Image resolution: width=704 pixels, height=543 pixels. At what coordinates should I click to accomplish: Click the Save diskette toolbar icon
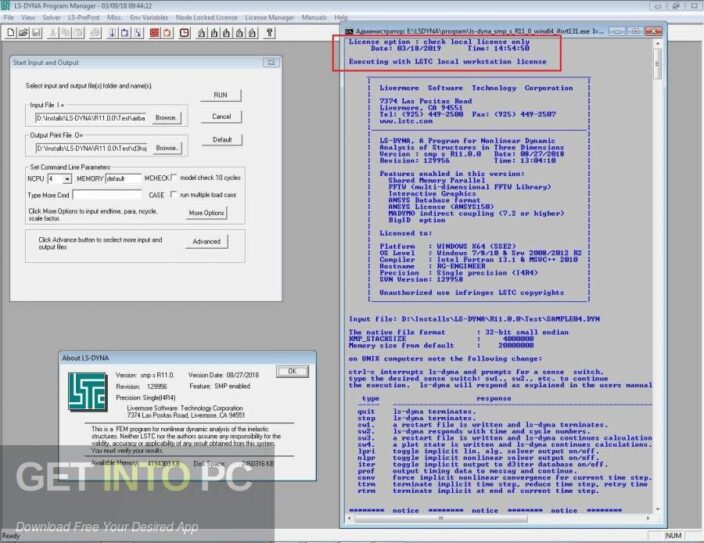coord(36,32)
